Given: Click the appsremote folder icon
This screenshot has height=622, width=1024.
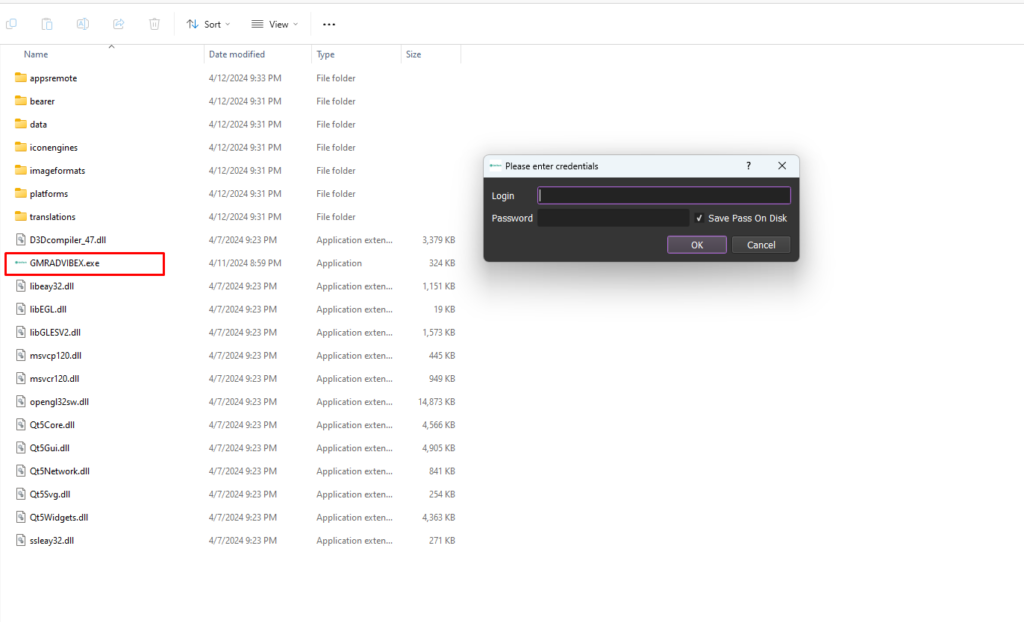Looking at the screenshot, I should (x=21, y=78).
